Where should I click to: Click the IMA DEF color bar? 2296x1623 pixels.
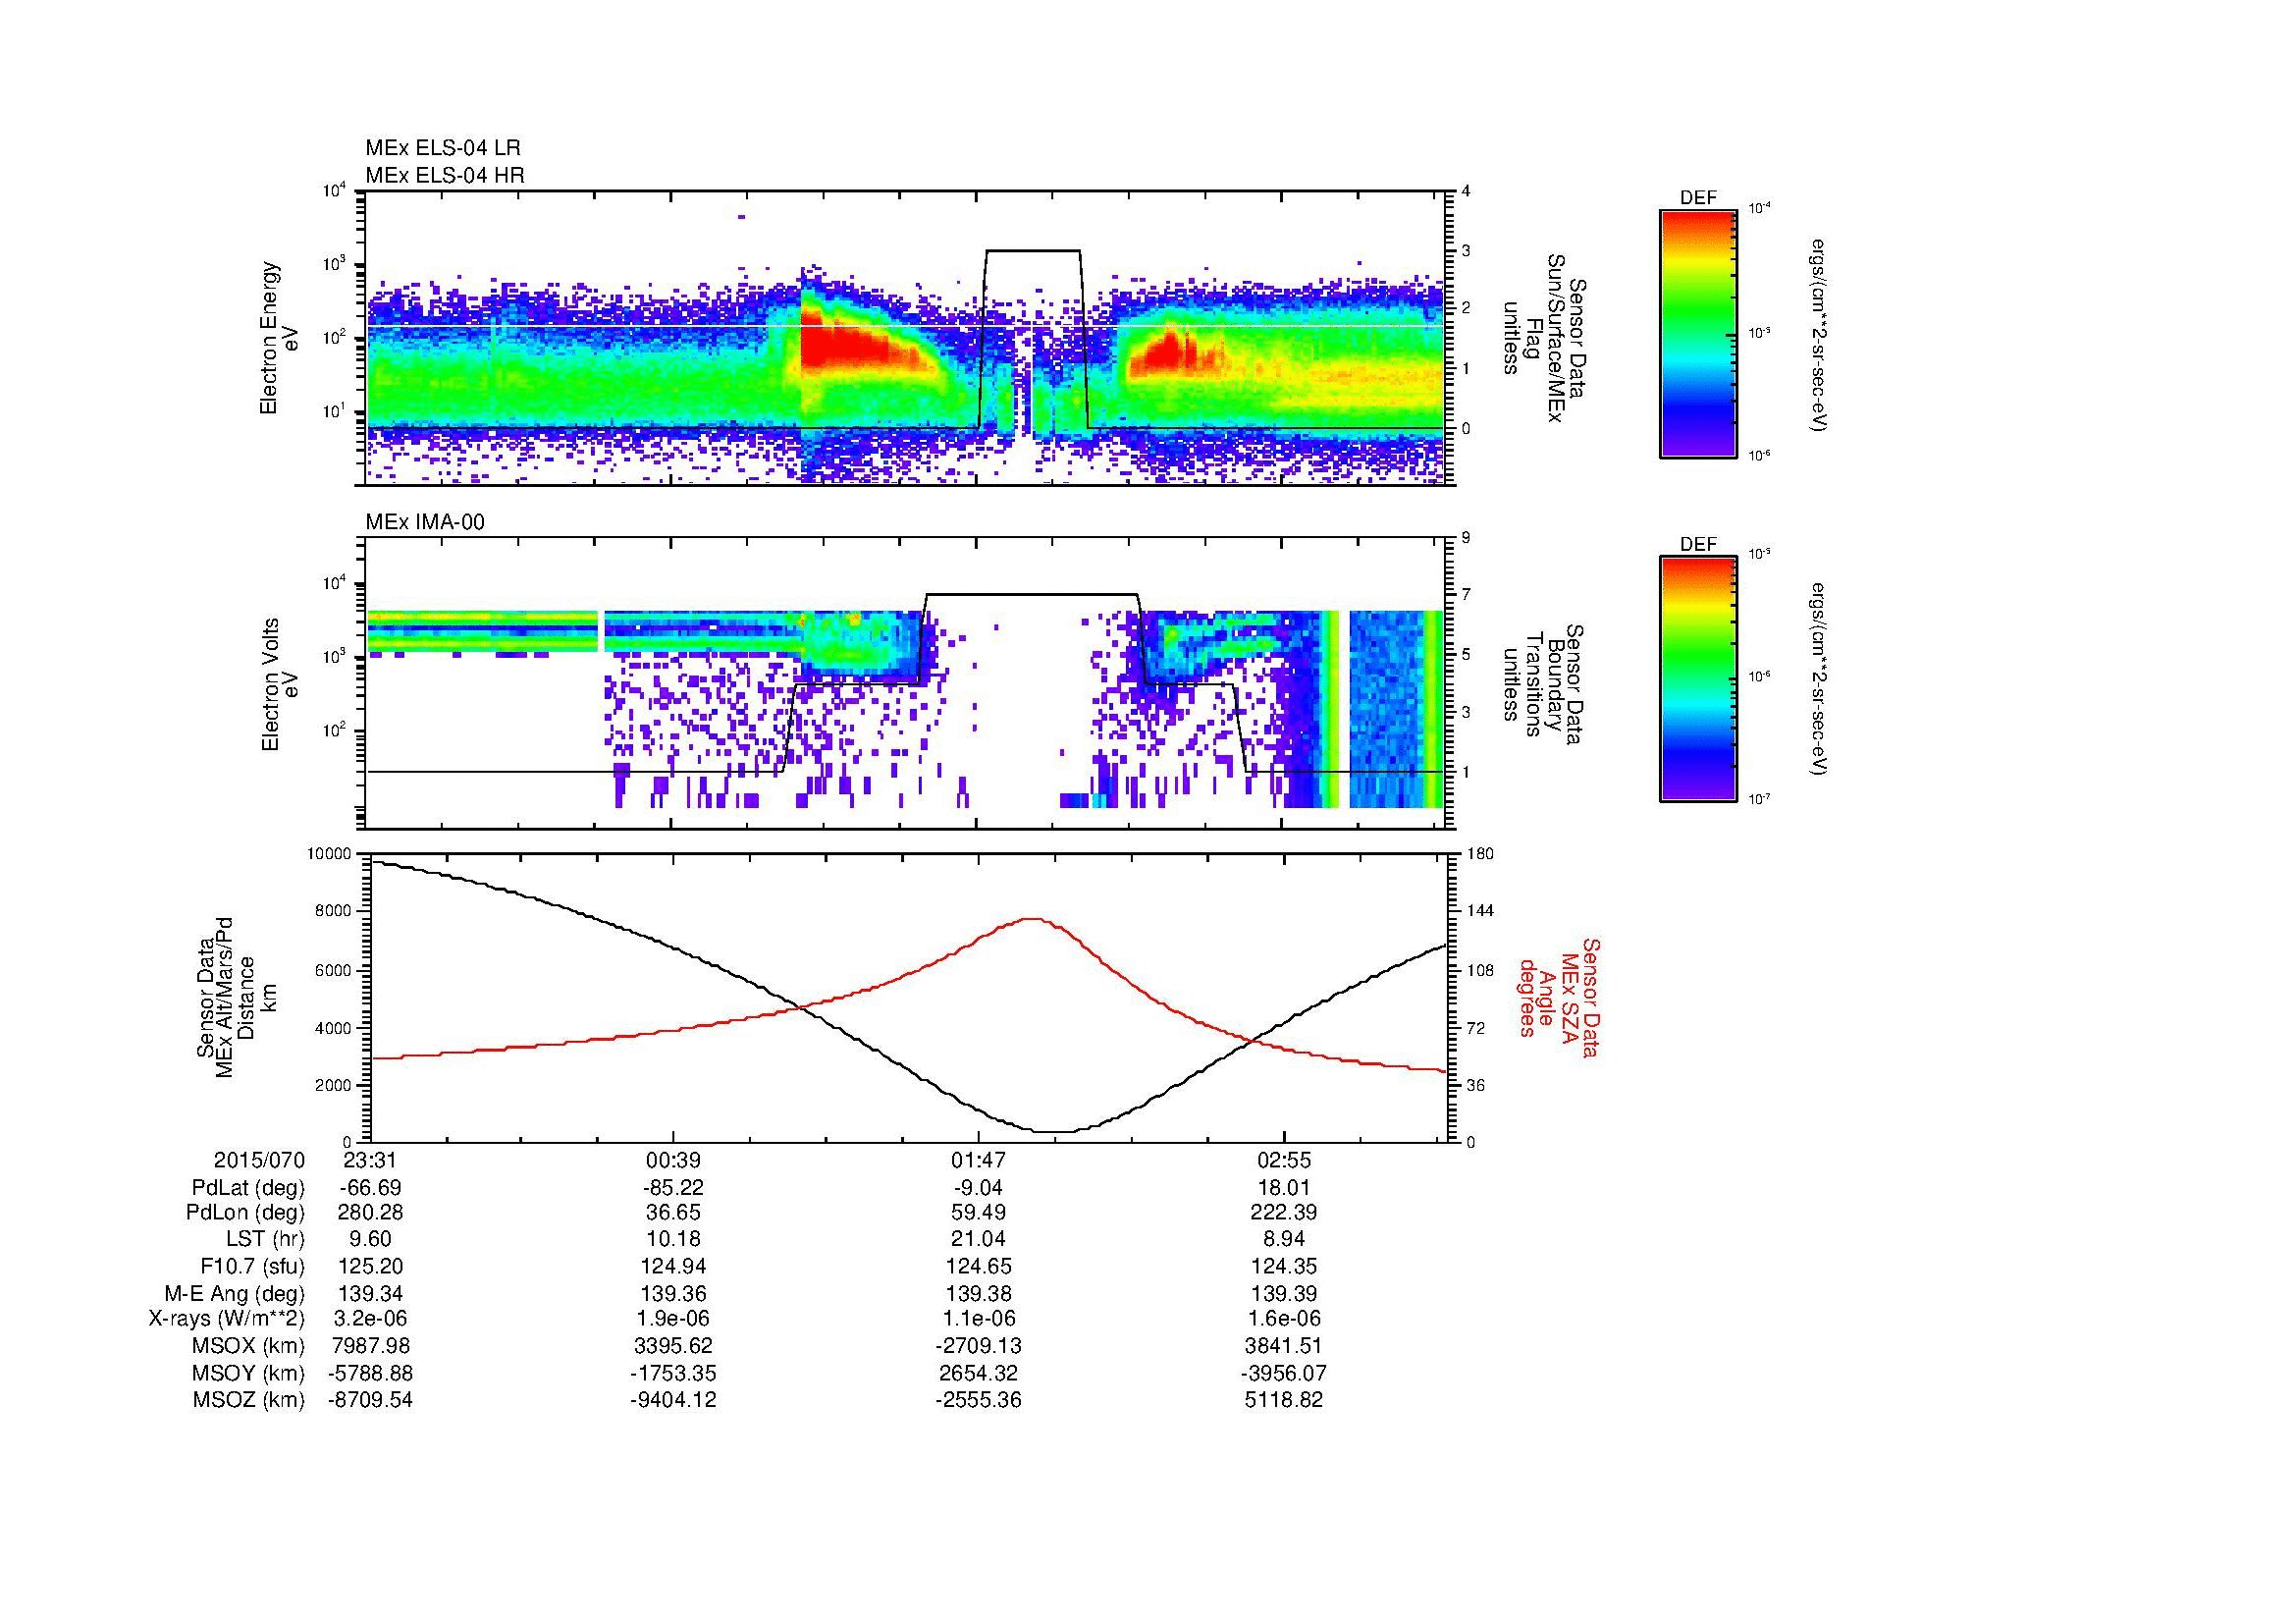pos(1698,679)
